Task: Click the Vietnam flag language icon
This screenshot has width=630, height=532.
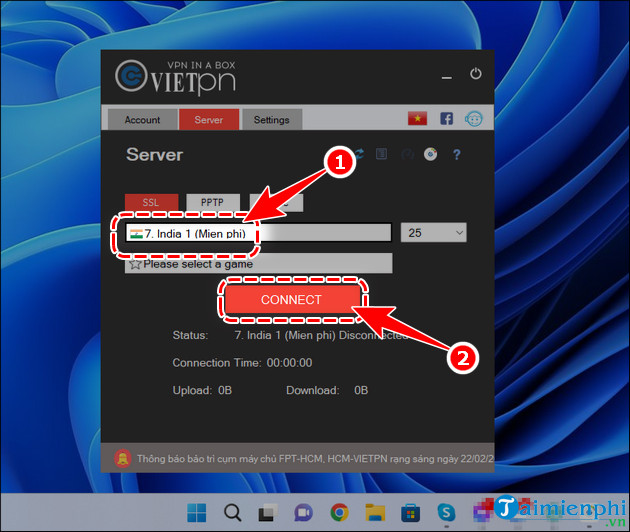Action: (417, 119)
